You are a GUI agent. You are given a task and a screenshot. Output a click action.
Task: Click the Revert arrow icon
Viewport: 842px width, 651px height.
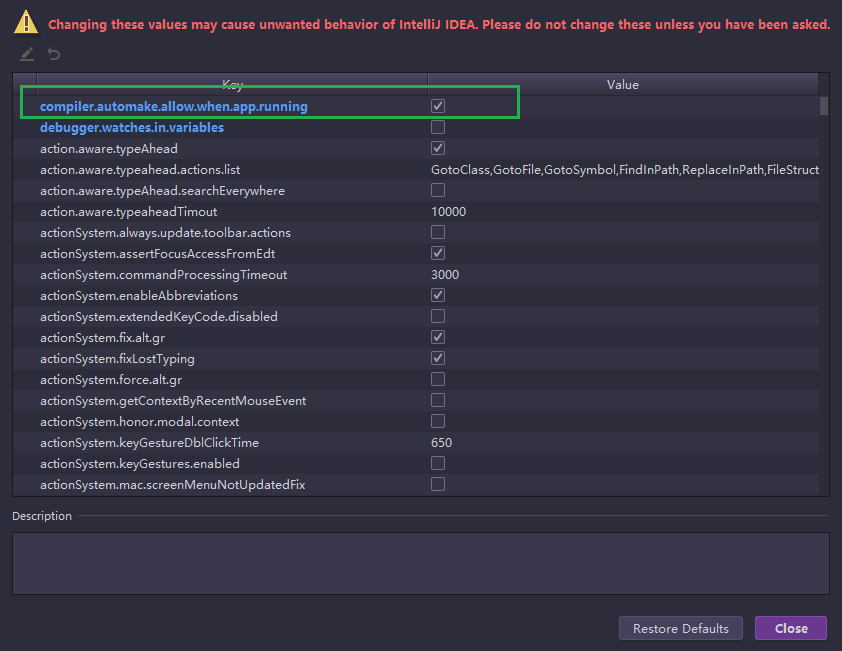pos(53,54)
